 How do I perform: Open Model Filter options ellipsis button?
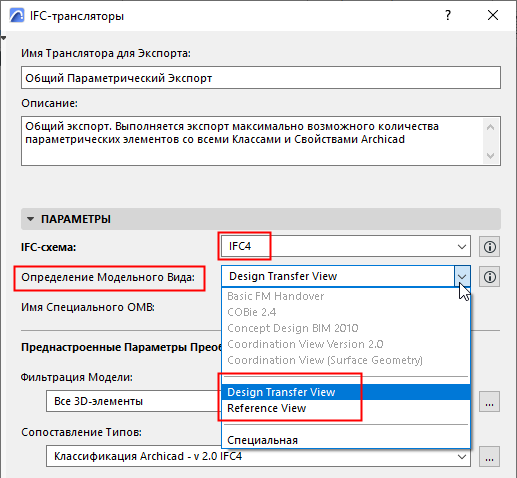tap(489, 401)
